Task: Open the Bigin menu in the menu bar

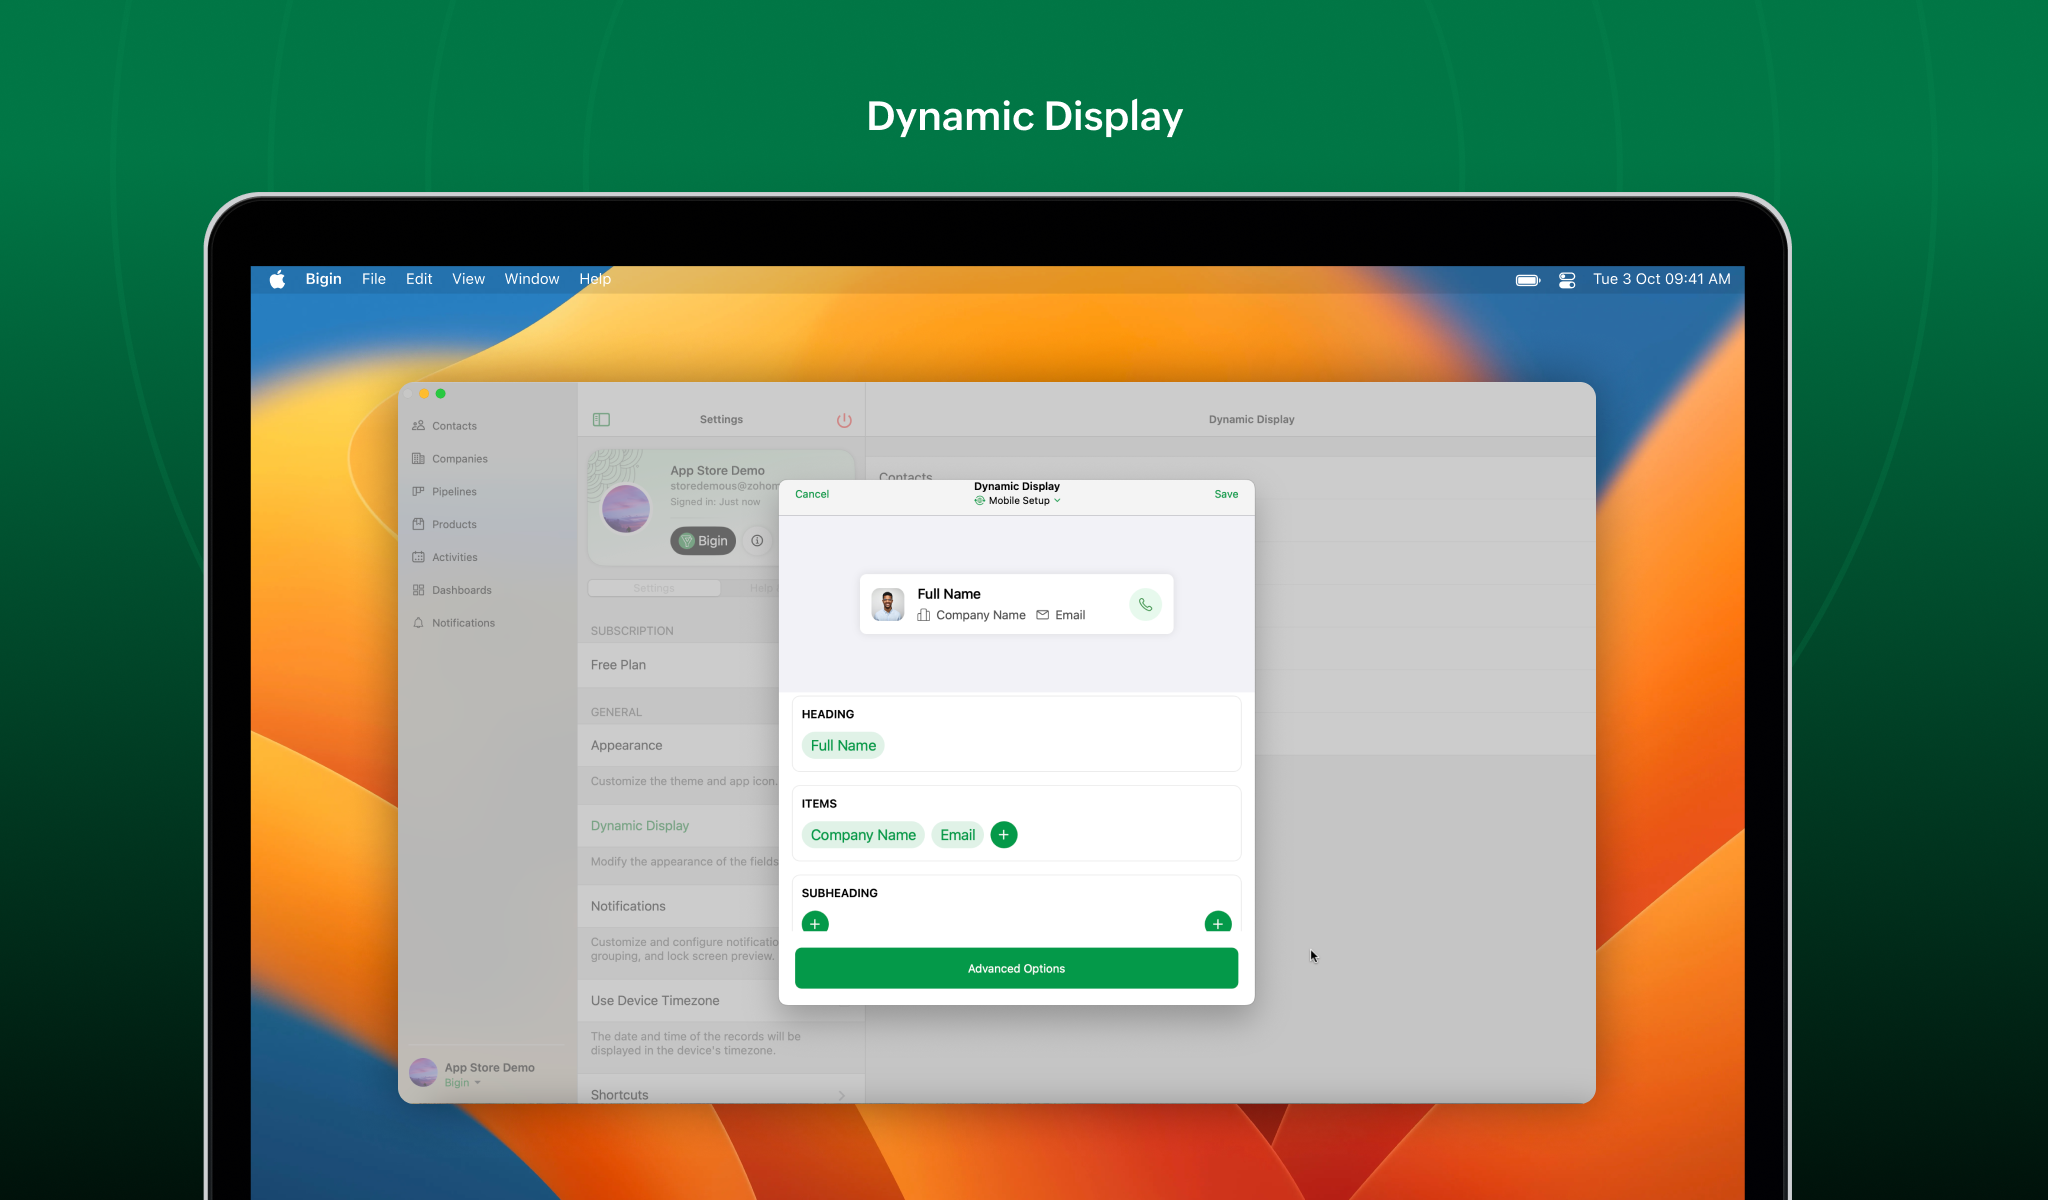Action: pos(323,279)
